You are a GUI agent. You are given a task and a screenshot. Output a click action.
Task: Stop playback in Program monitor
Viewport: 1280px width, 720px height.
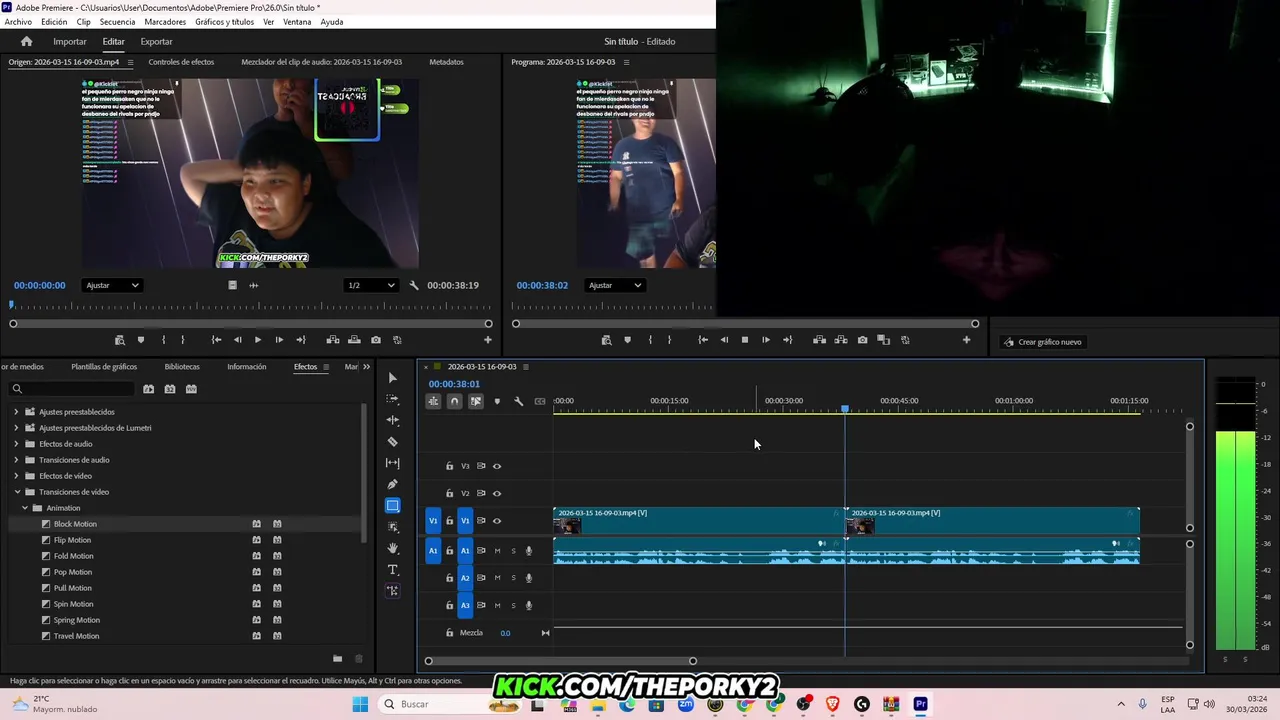[x=744, y=340]
